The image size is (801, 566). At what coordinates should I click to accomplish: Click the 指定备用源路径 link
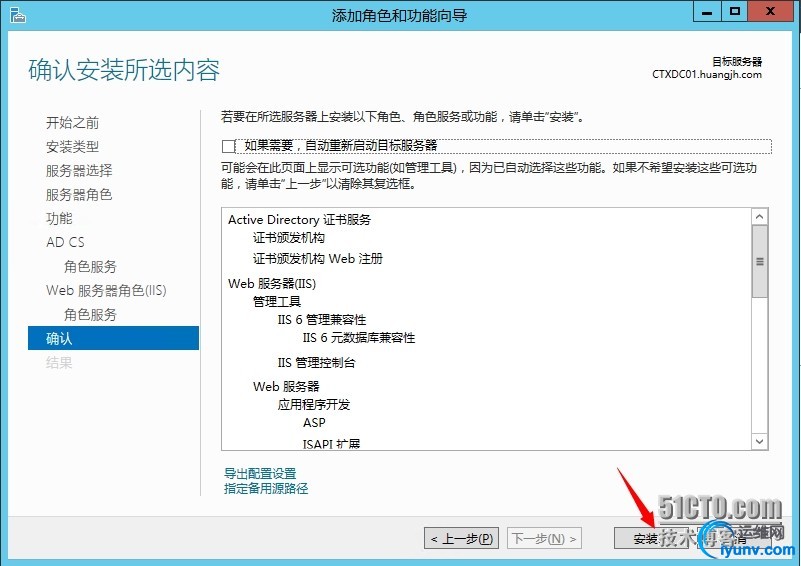click(x=266, y=488)
